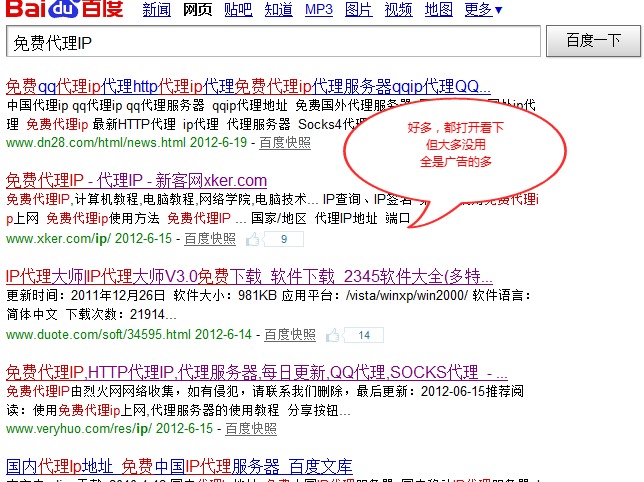This screenshot has height=482, width=644.
Task: Switch to 图片 image search
Action: coord(358,10)
